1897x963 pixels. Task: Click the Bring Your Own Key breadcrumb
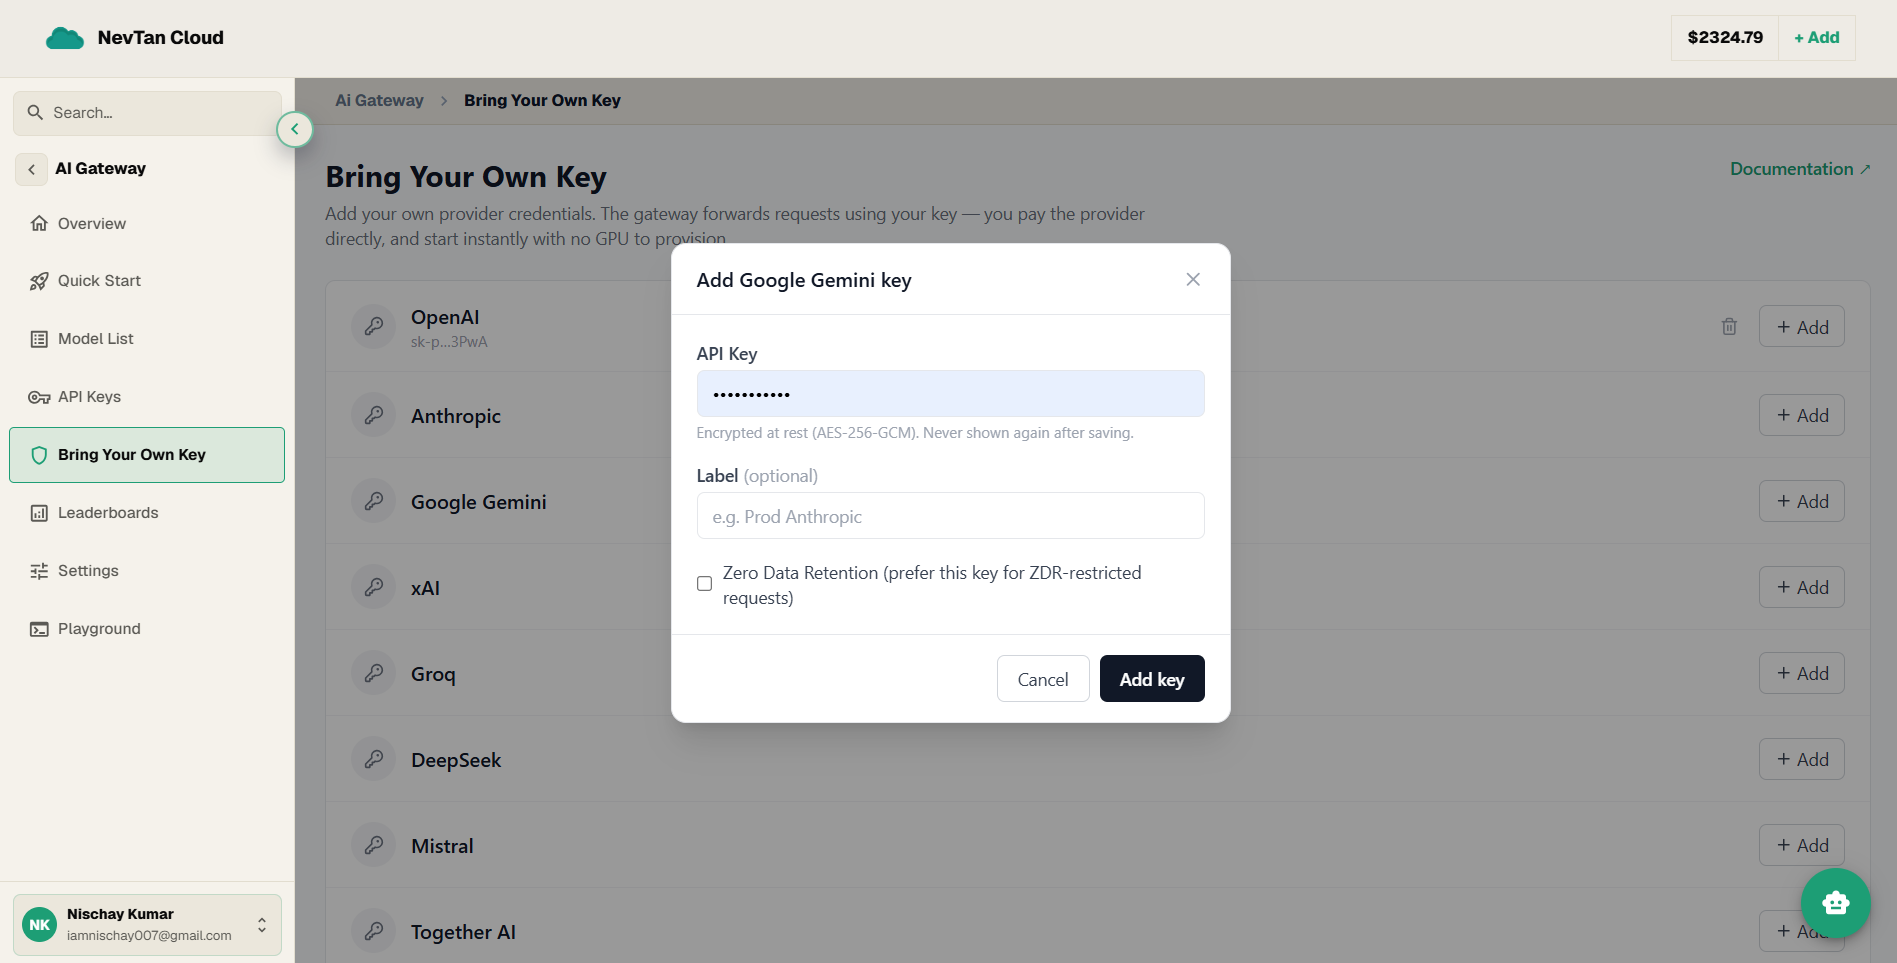542,101
